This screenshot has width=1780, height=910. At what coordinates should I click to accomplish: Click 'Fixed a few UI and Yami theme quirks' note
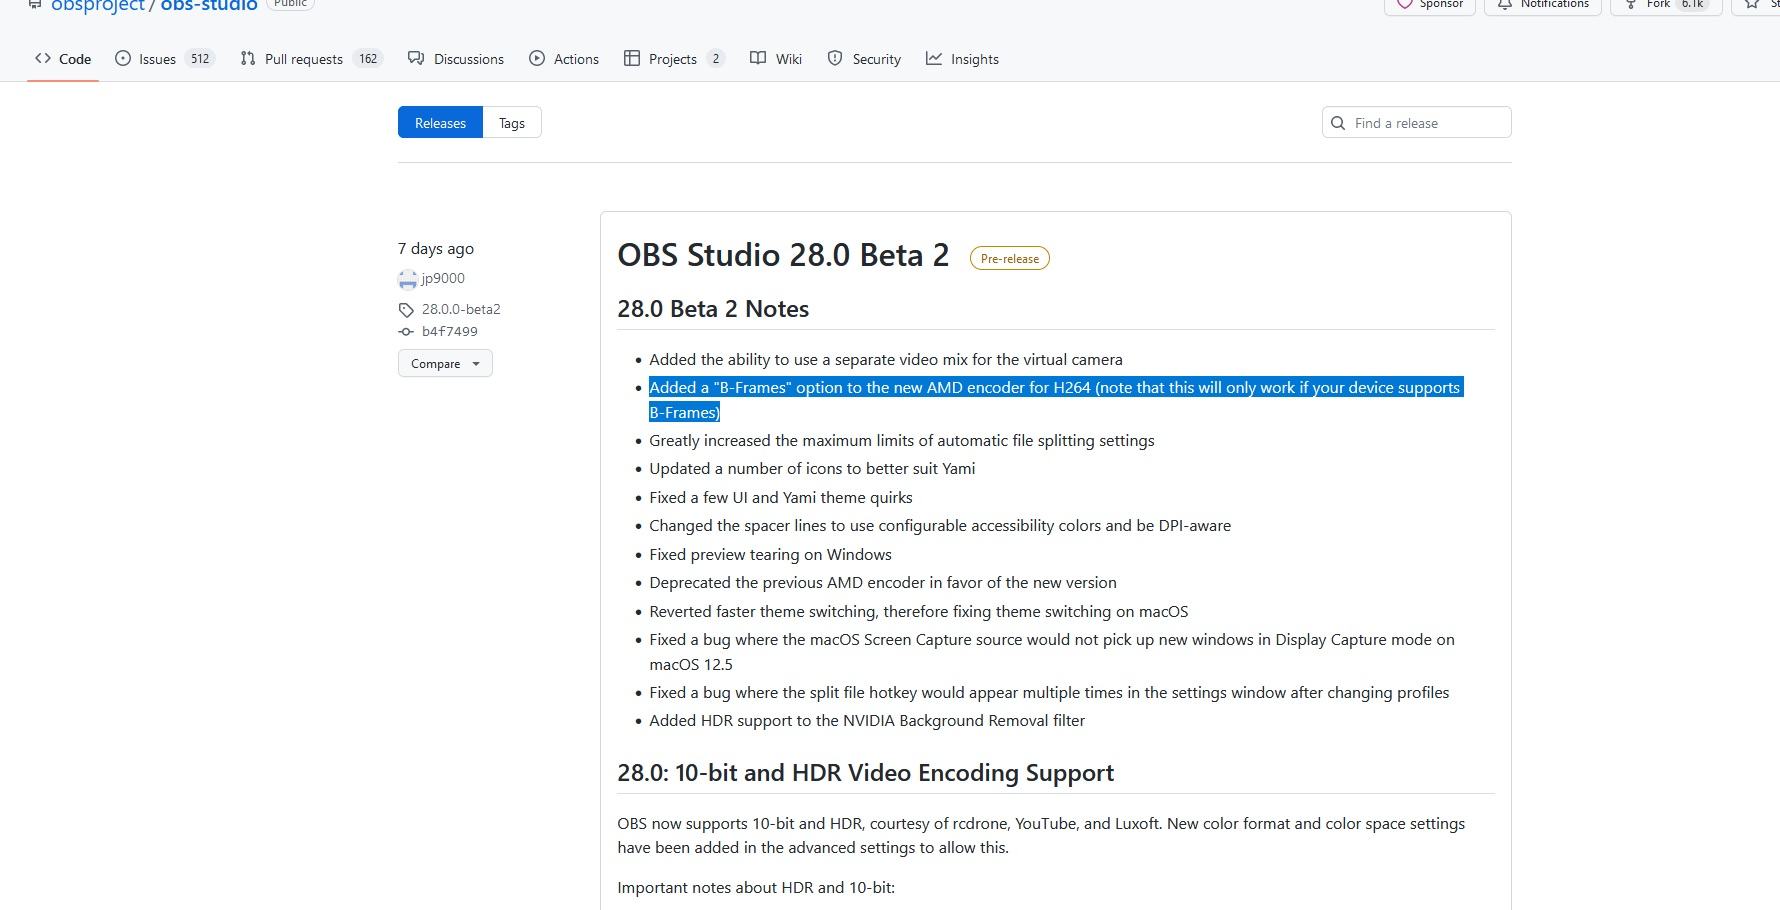[x=781, y=497]
